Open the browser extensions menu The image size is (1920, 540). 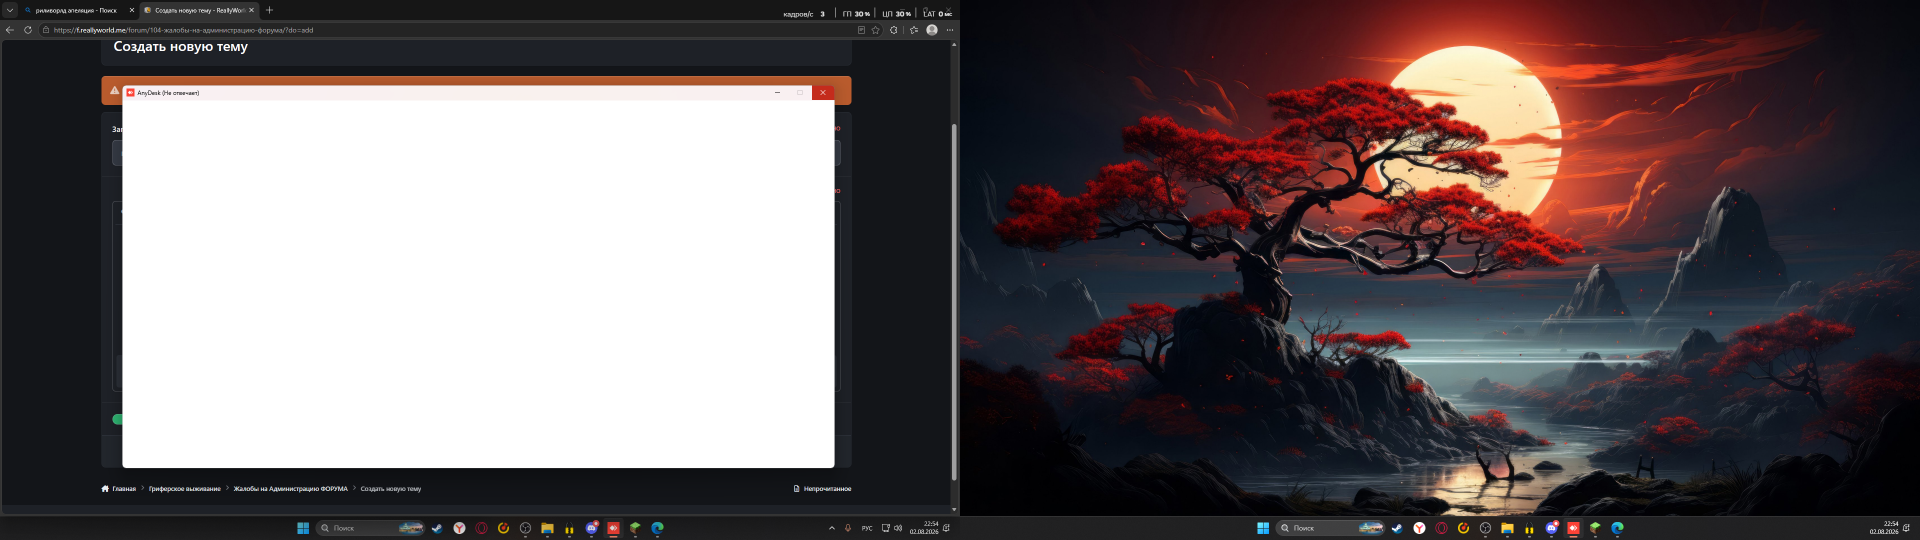894,30
